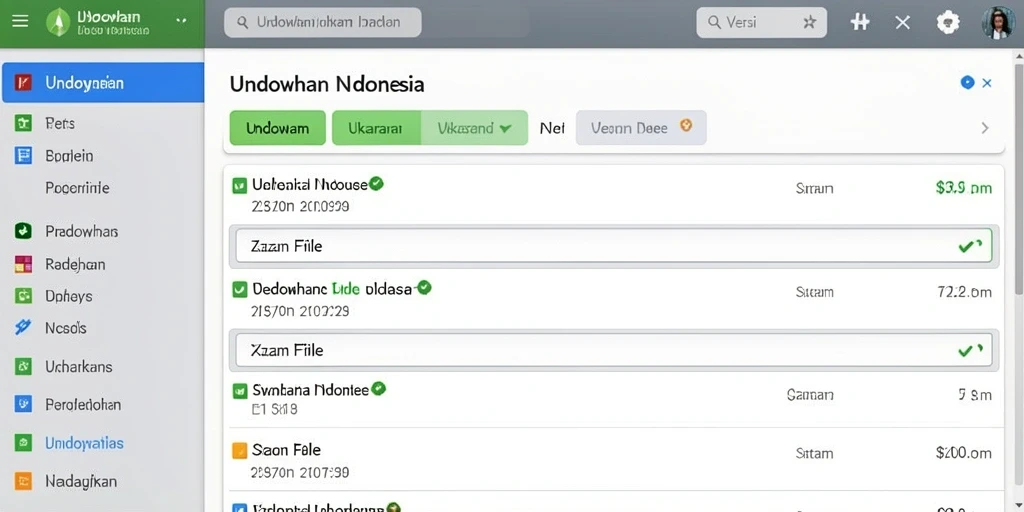
Task: Click the green Undowam button
Action: (278, 128)
